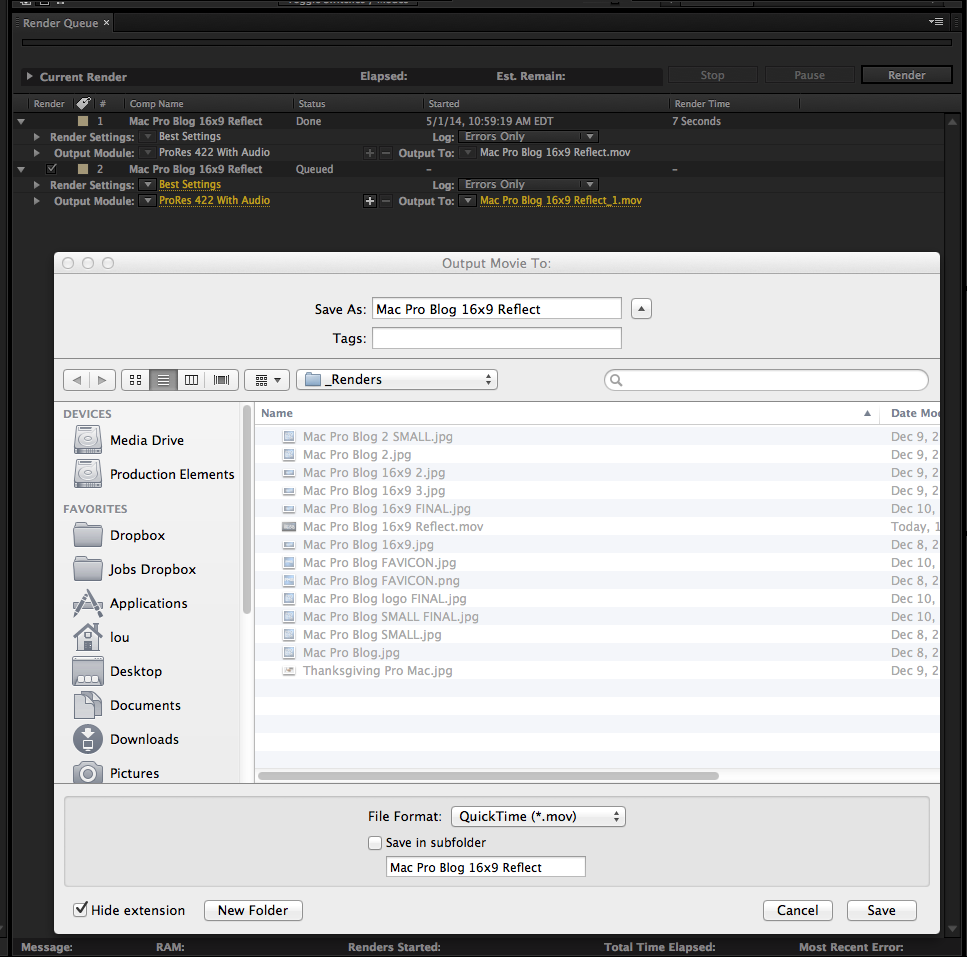Expand Output Module for item 1

pyautogui.click(x=36, y=153)
